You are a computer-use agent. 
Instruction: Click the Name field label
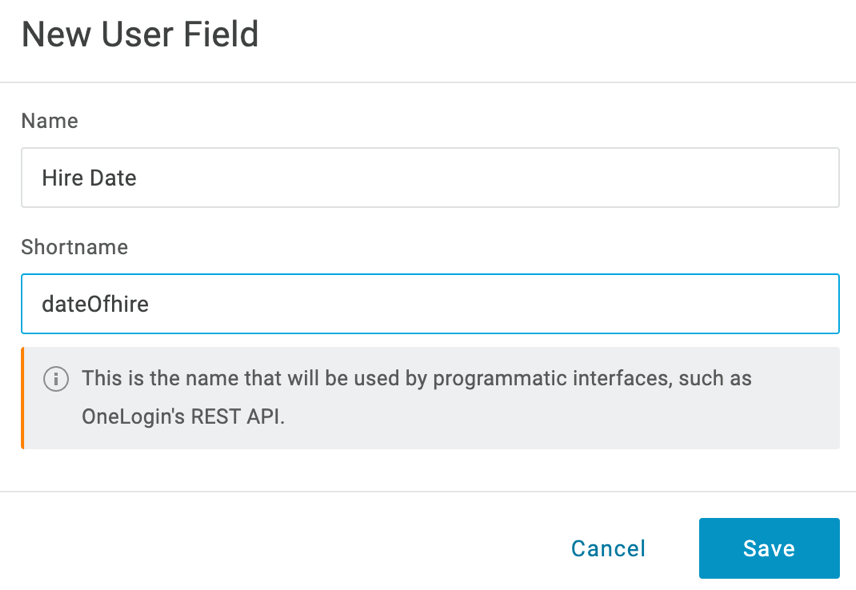coord(50,121)
